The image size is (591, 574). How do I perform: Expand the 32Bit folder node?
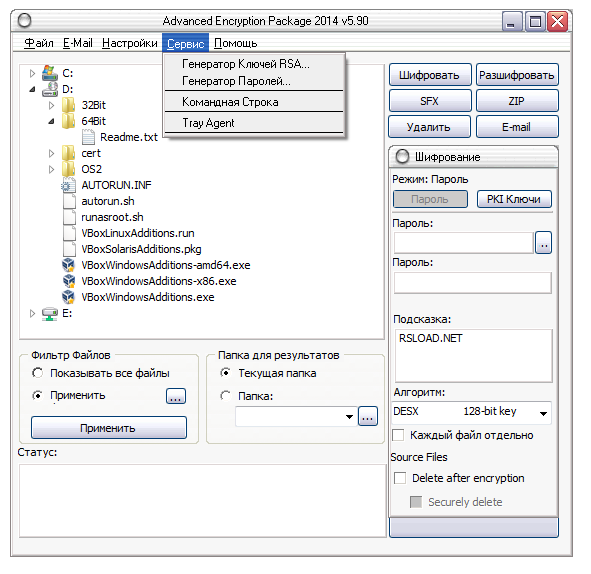tap(51, 106)
